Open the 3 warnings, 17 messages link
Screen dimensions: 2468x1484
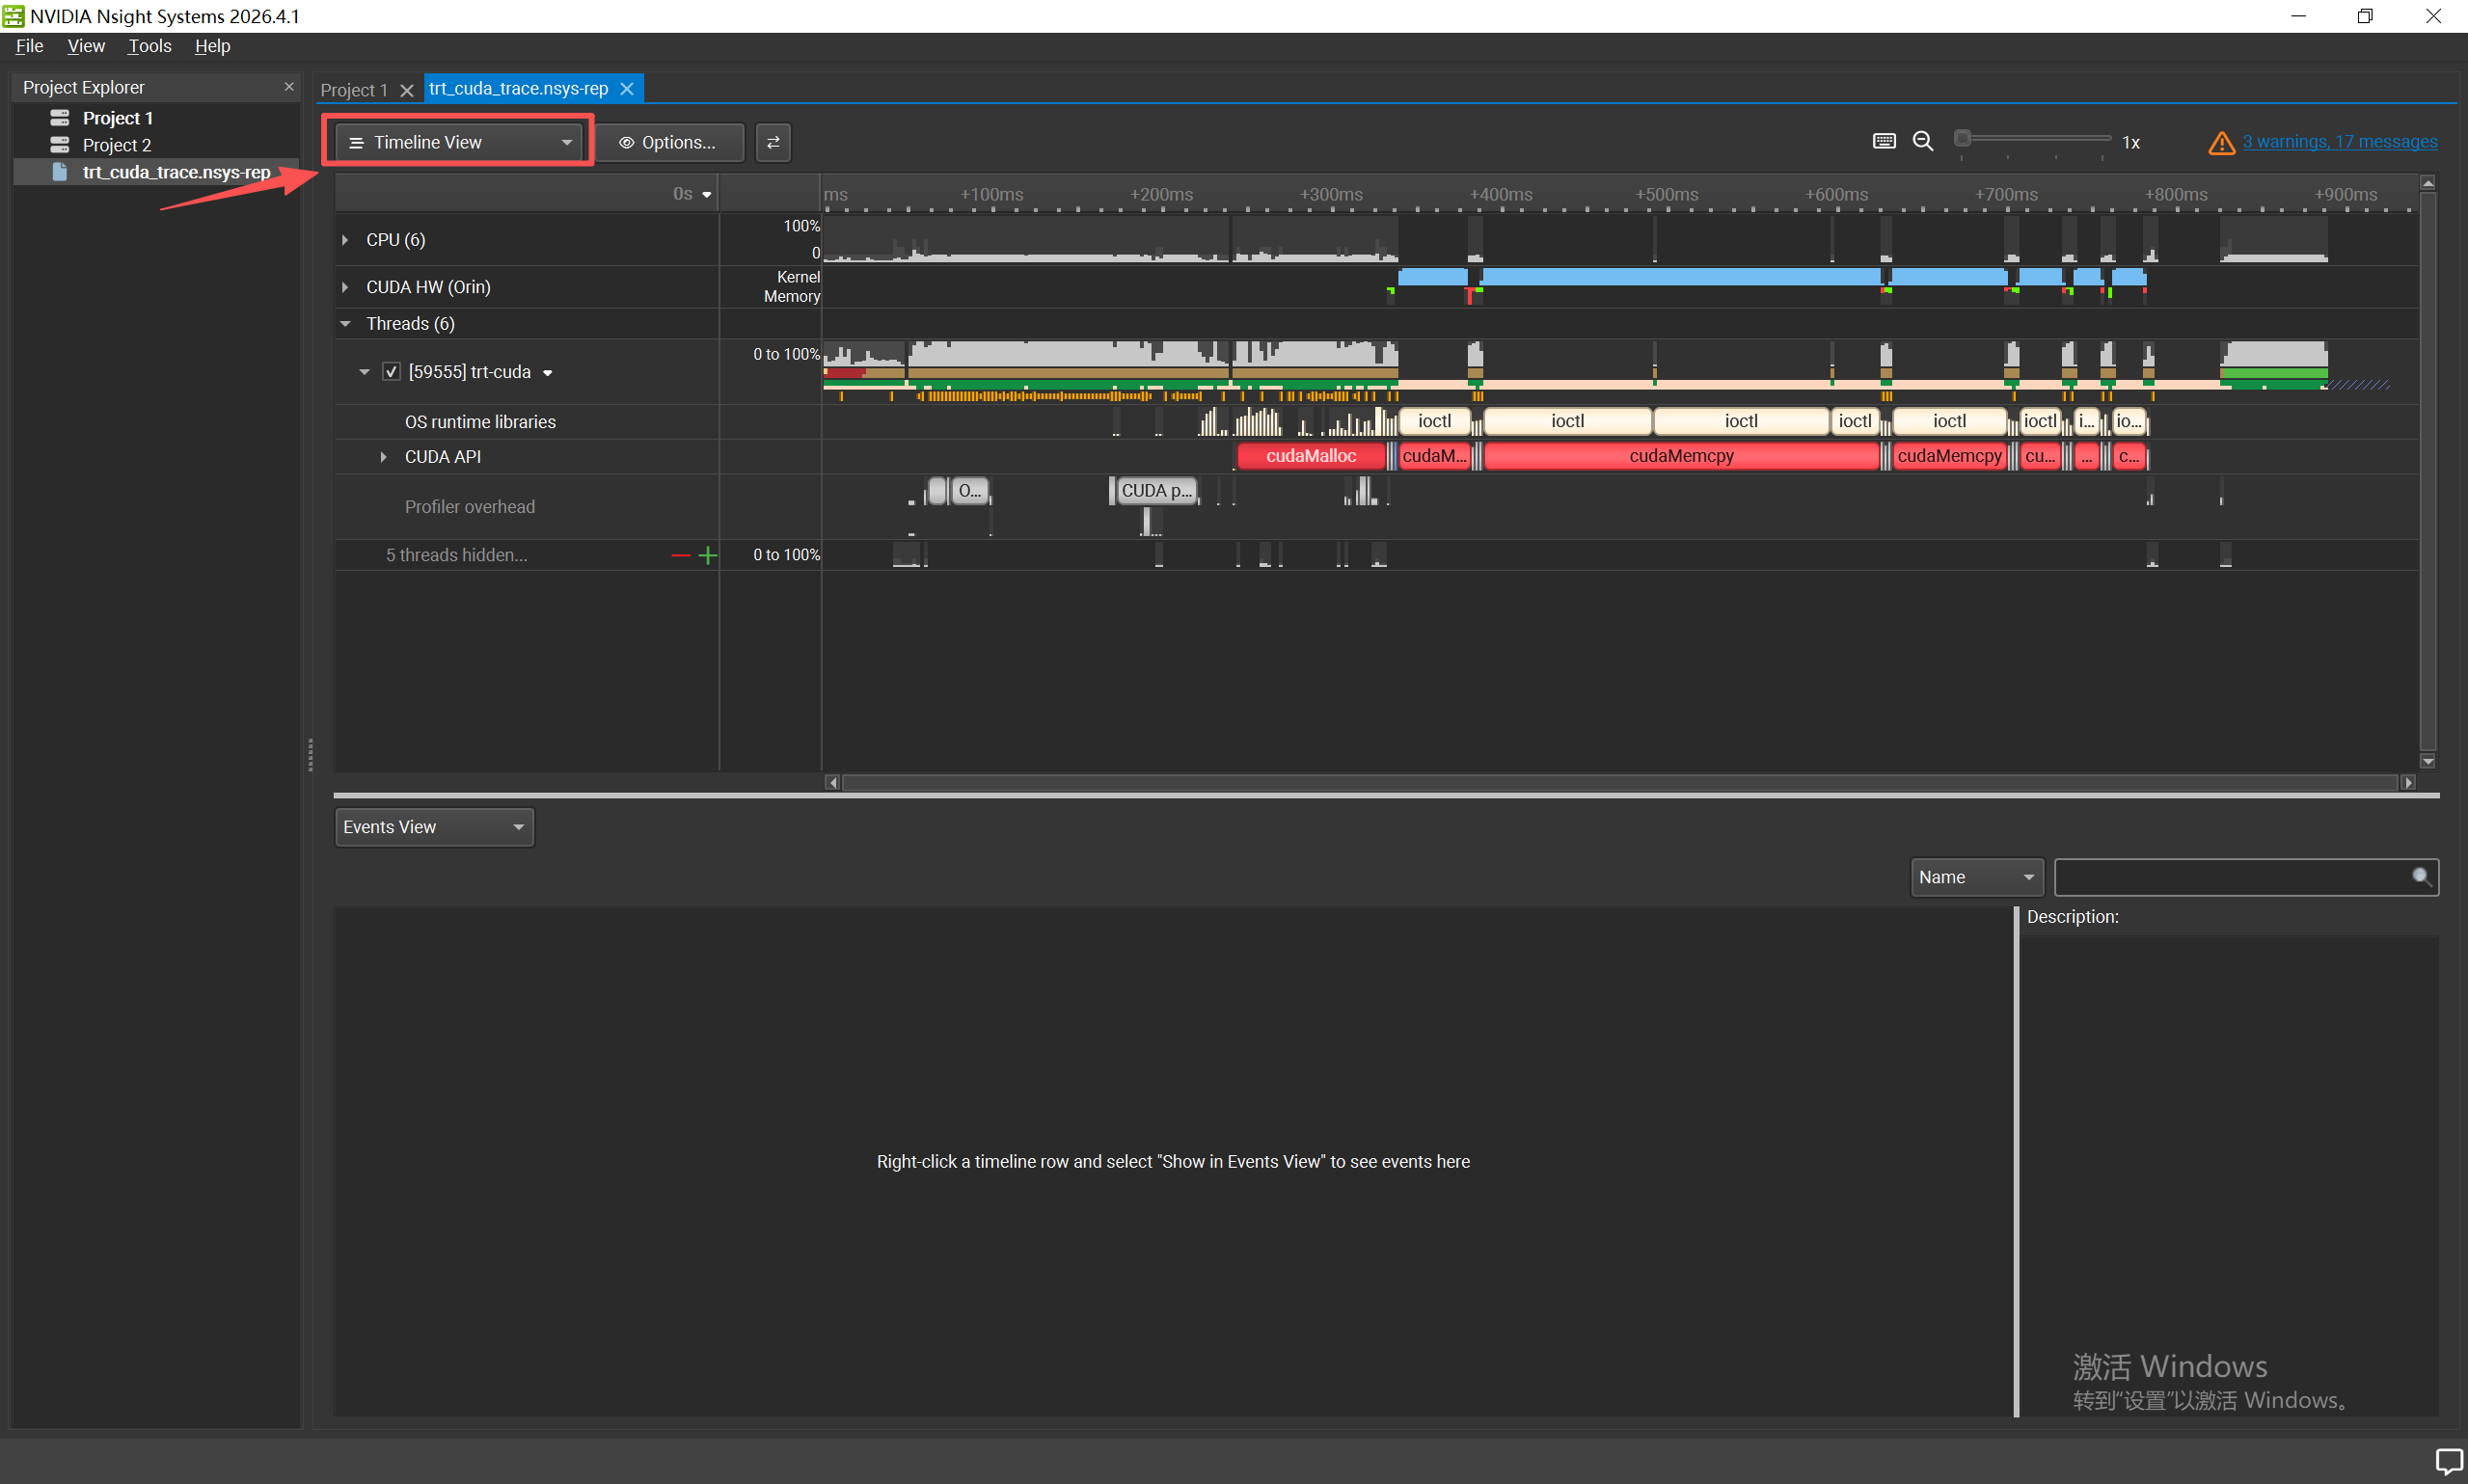(2340, 142)
